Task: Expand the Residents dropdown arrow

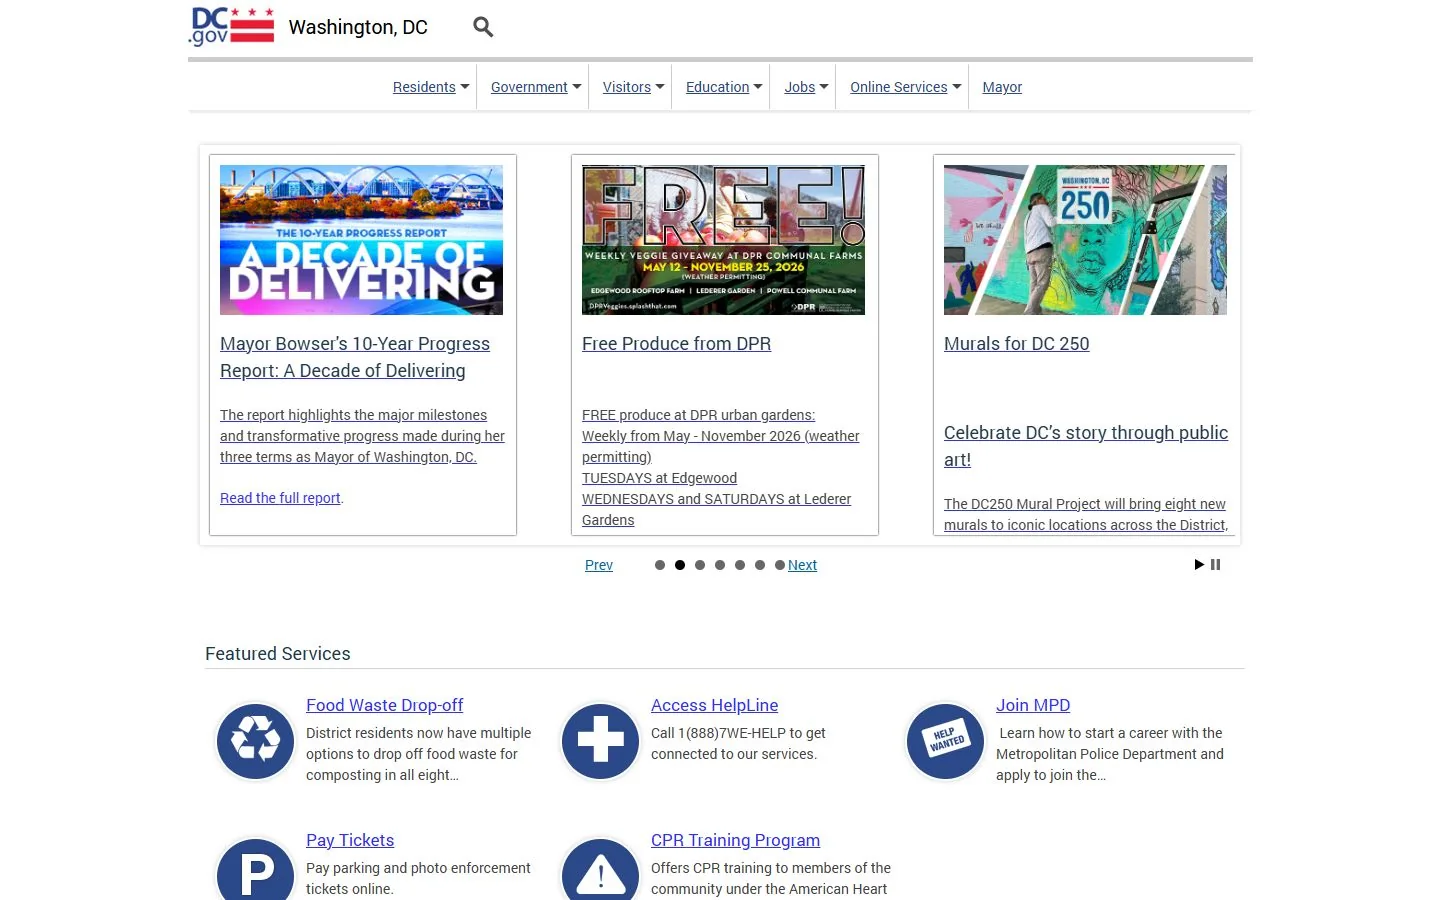Action: point(465,87)
